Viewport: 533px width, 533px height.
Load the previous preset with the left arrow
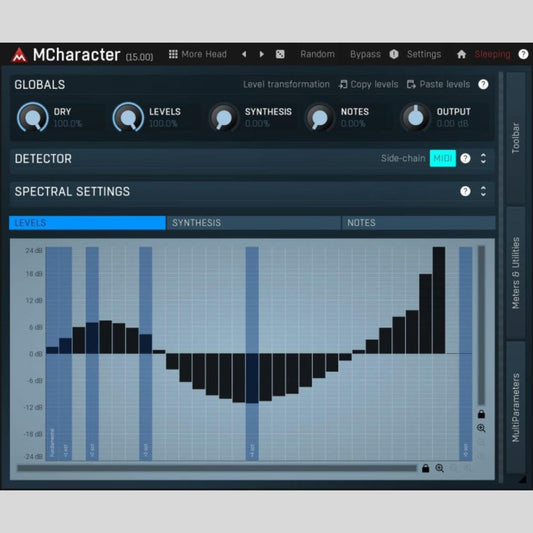244,54
